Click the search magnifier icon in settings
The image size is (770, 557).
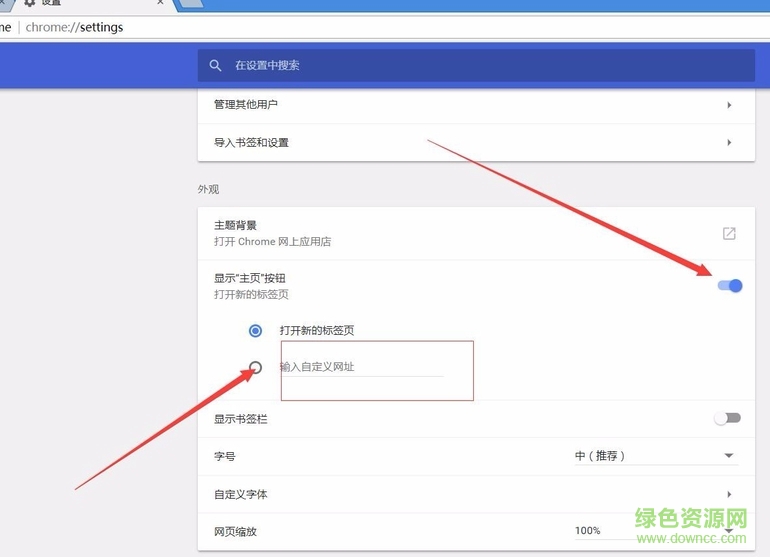(215, 66)
